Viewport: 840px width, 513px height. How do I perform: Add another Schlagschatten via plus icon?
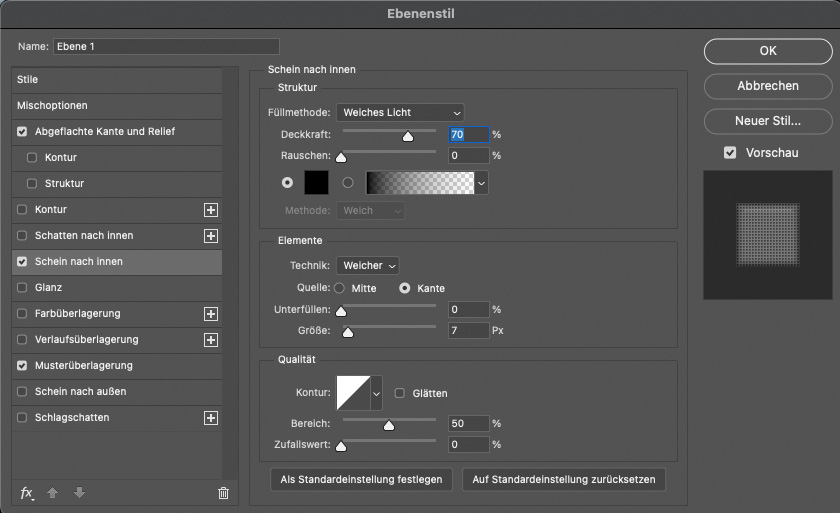coord(211,418)
